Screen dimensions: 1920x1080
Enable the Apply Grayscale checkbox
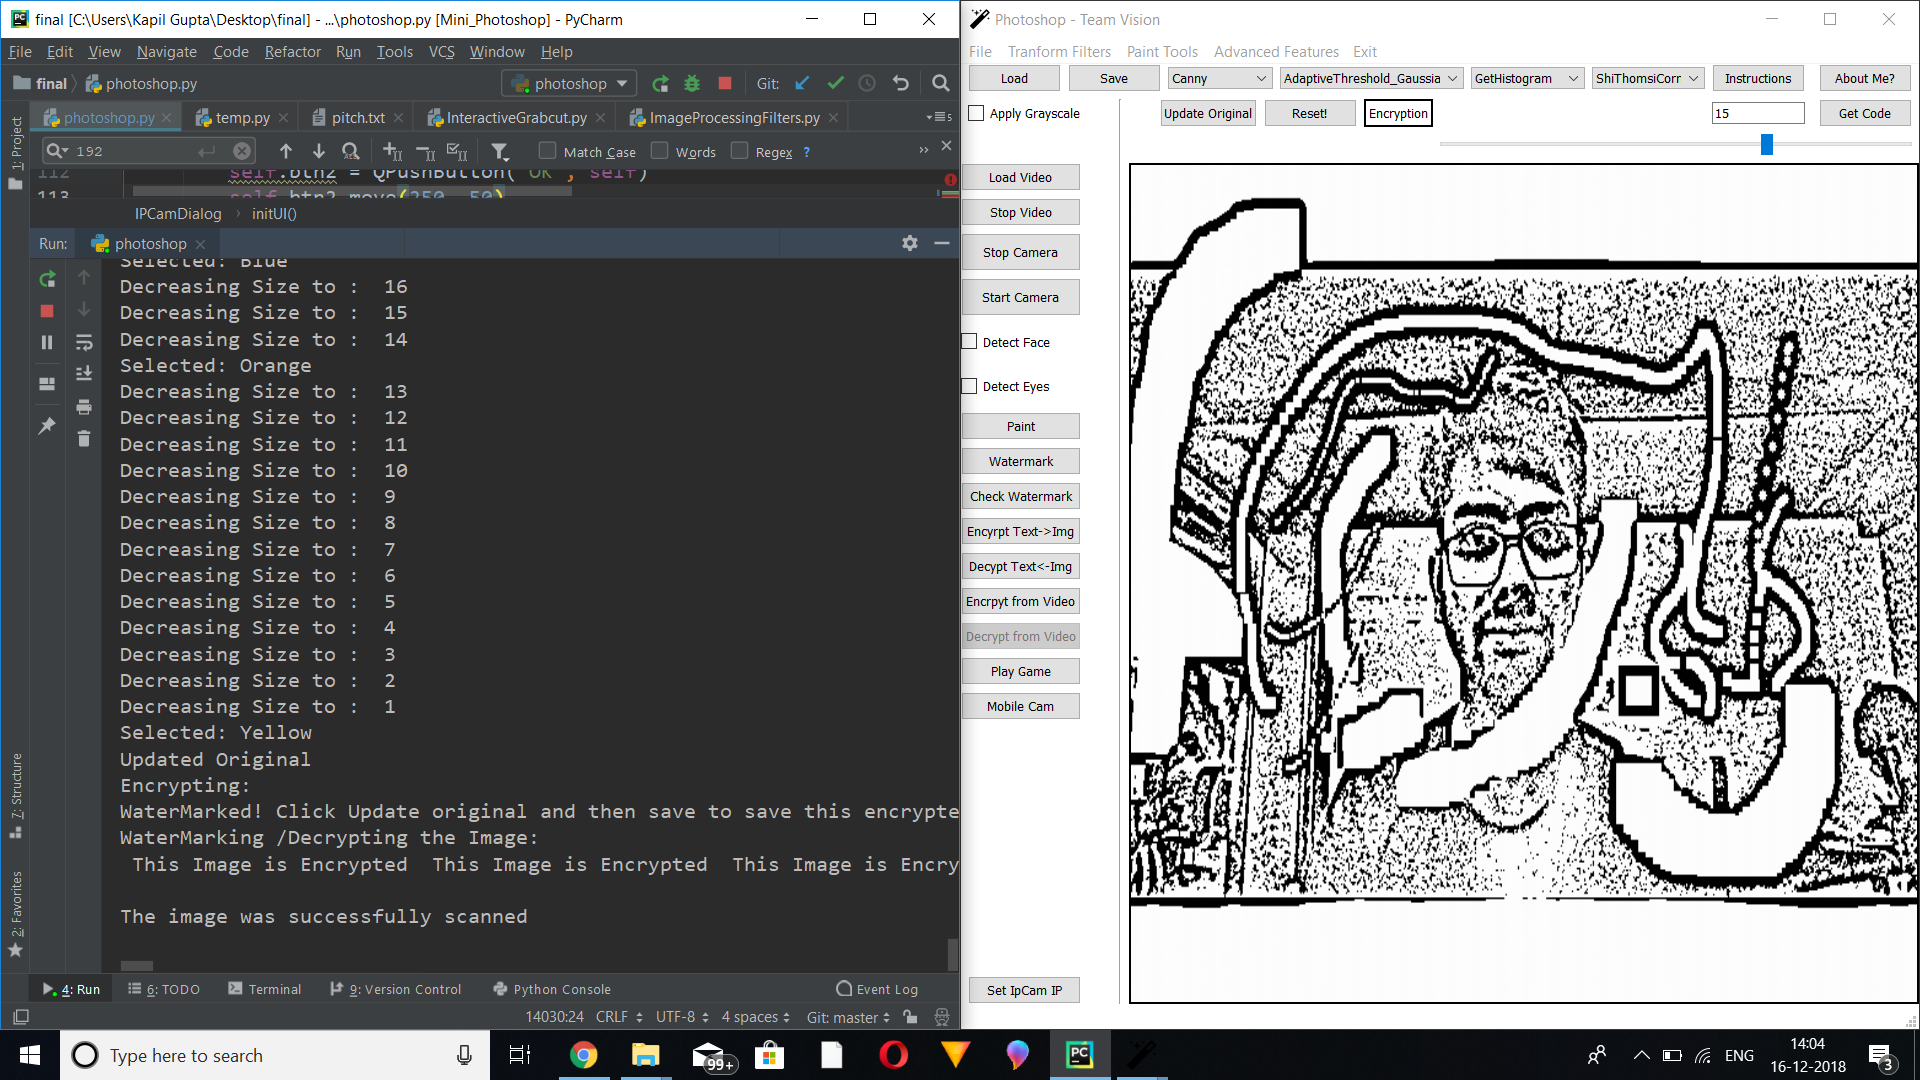[x=977, y=113]
